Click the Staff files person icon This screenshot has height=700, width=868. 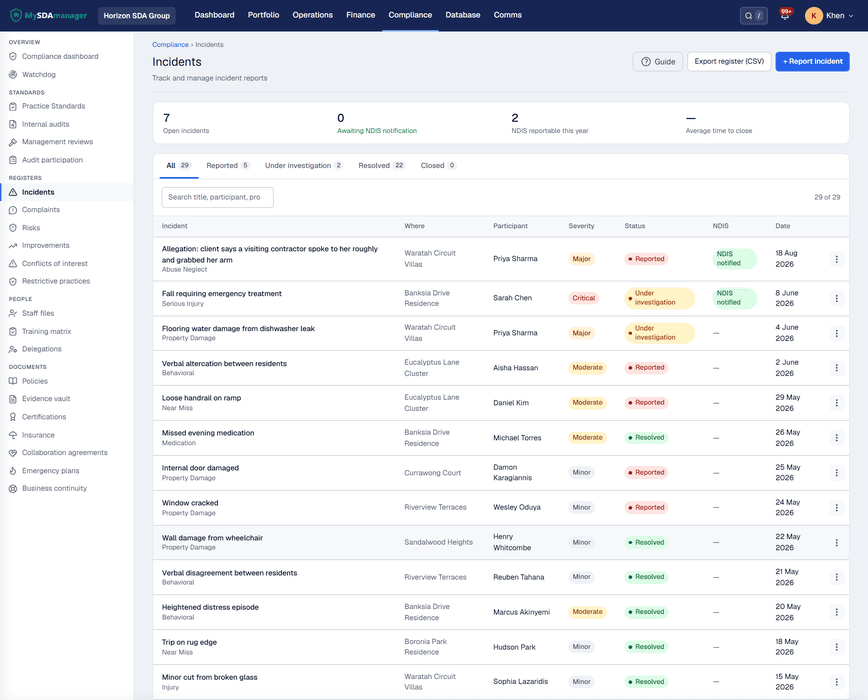[x=13, y=314]
